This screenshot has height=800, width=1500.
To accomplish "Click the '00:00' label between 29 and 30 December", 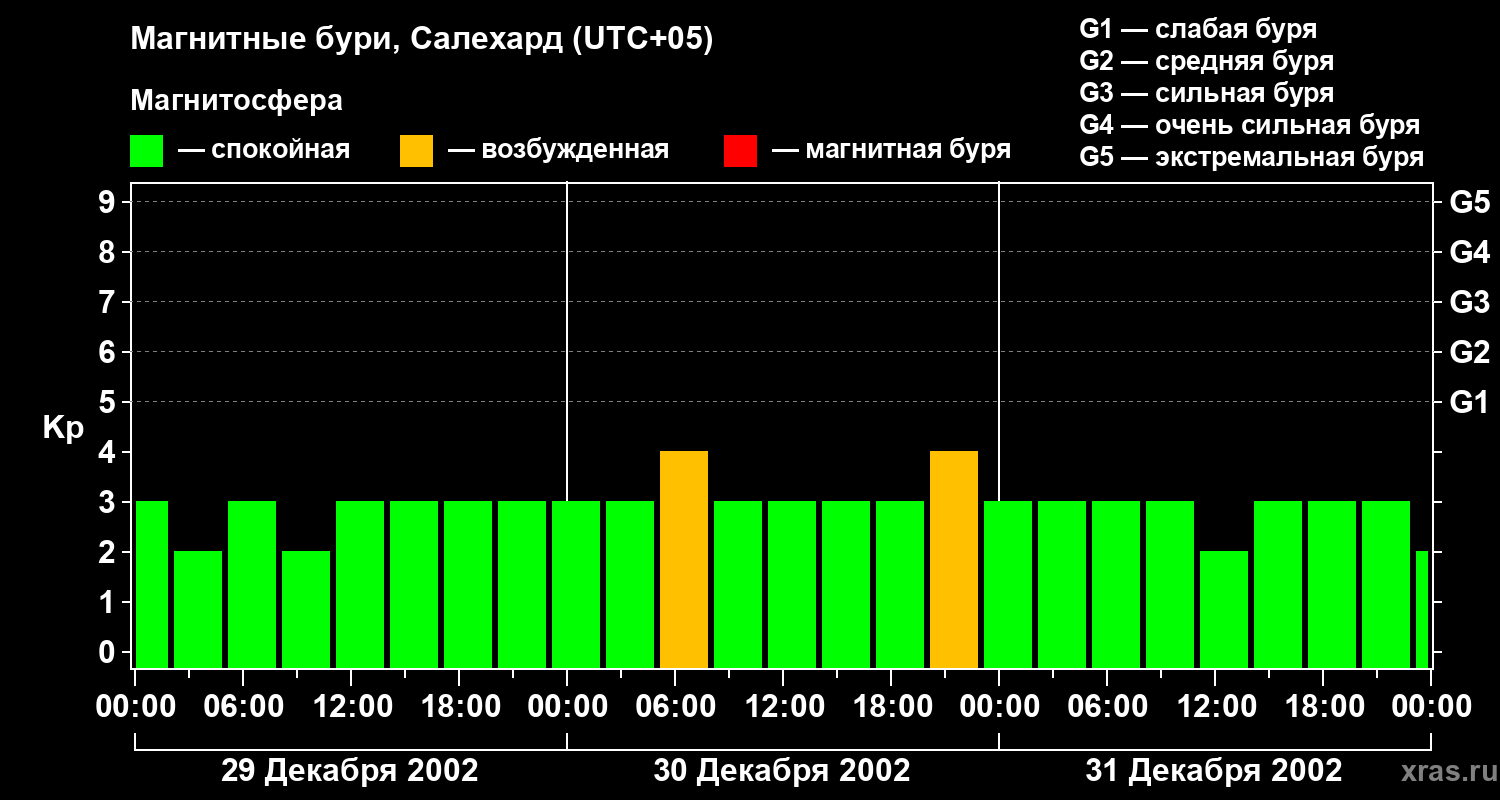I will pos(567,706).
